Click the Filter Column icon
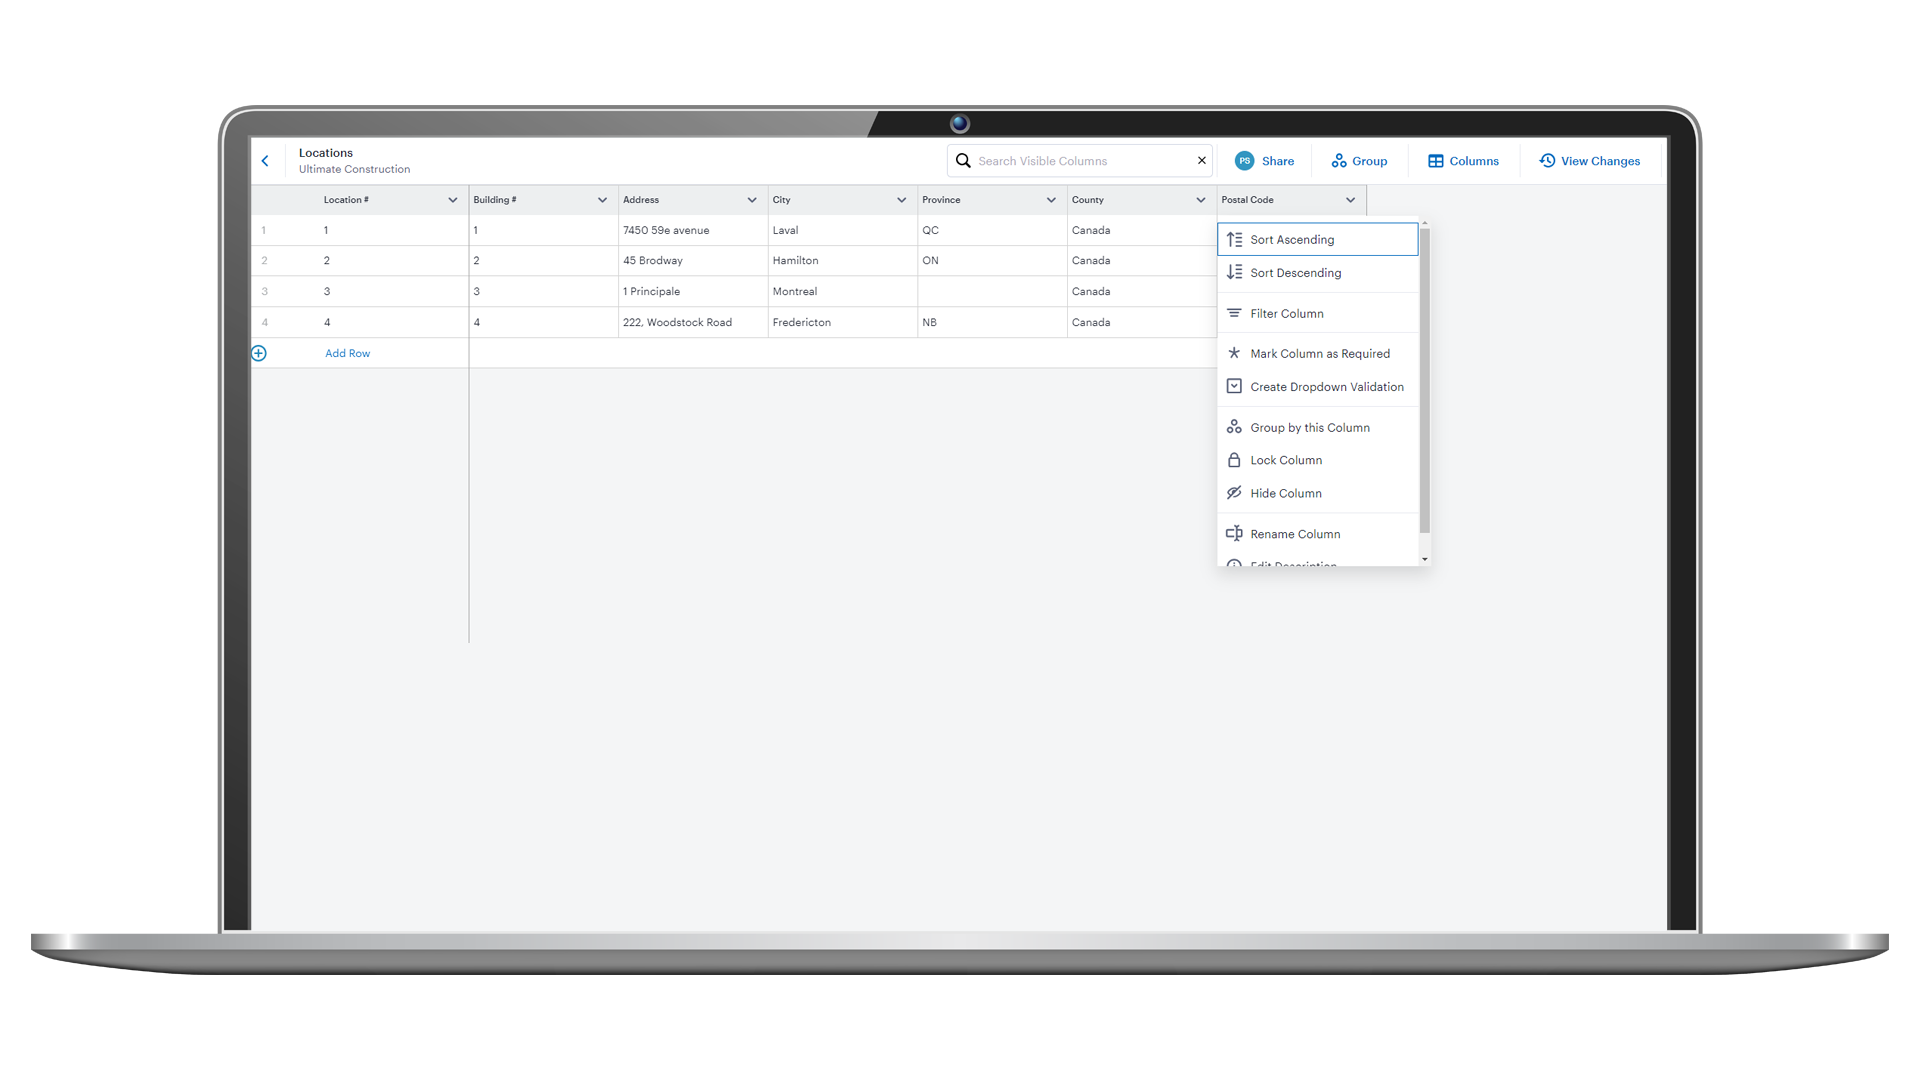Image resolution: width=1920 pixels, height=1080 pixels. click(1234, 313)
